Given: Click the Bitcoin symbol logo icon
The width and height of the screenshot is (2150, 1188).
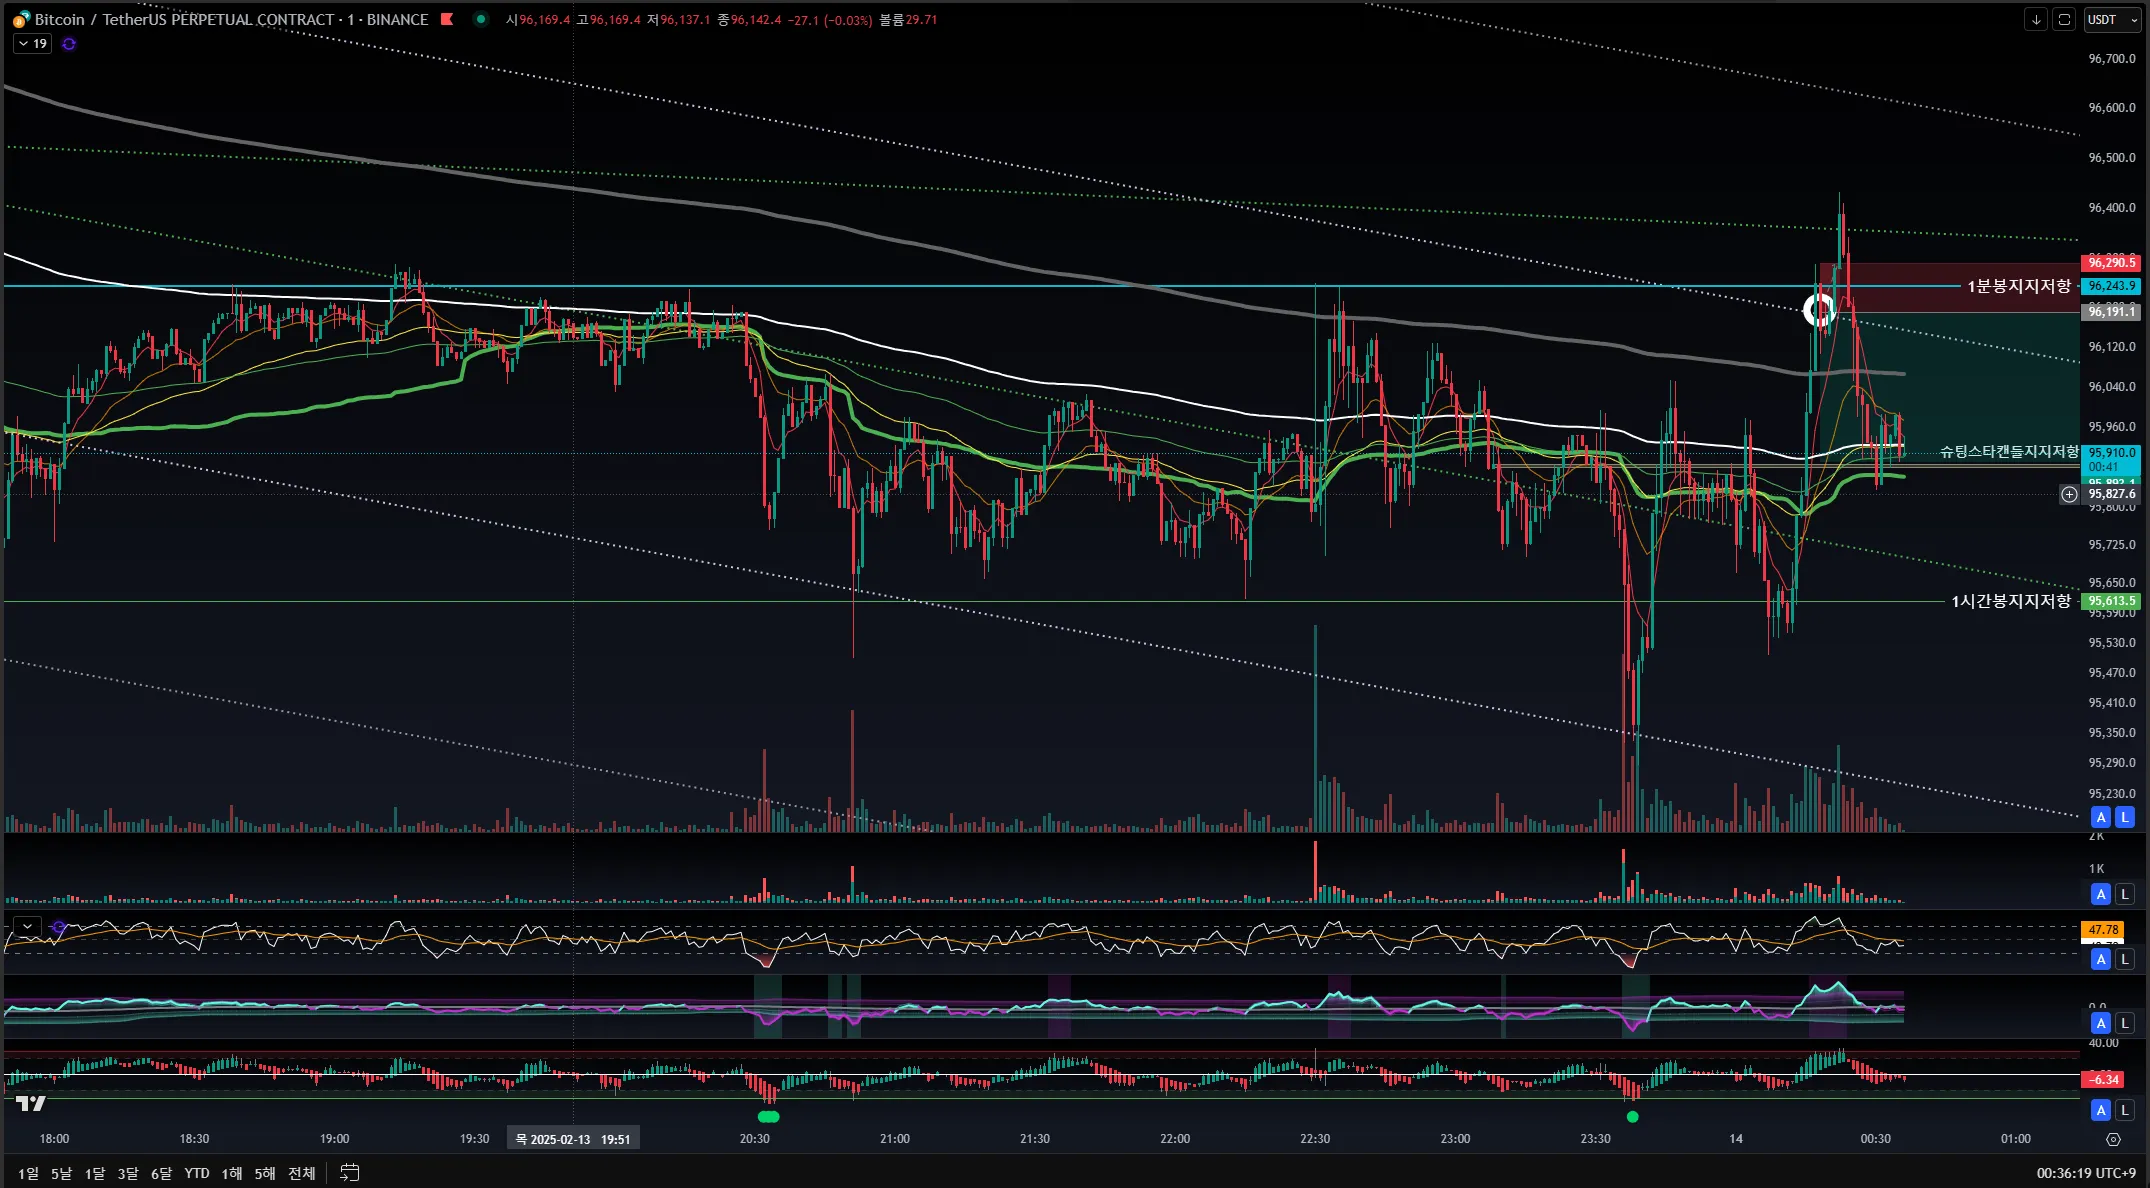Looking at the screenshot, I should 21,20.
